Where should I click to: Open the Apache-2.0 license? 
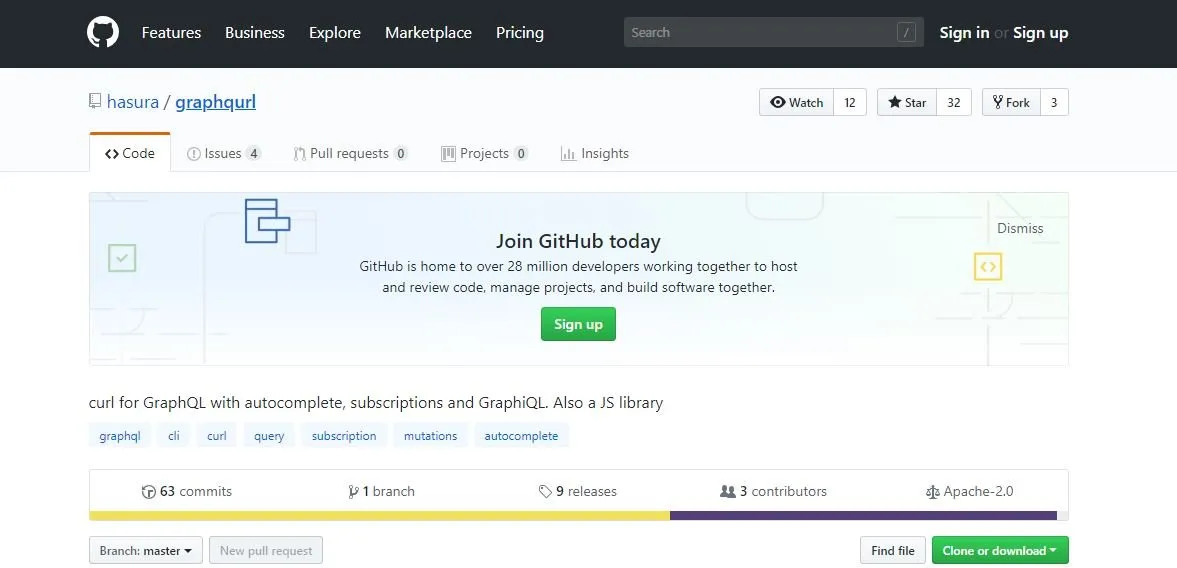tap(970, 491)
